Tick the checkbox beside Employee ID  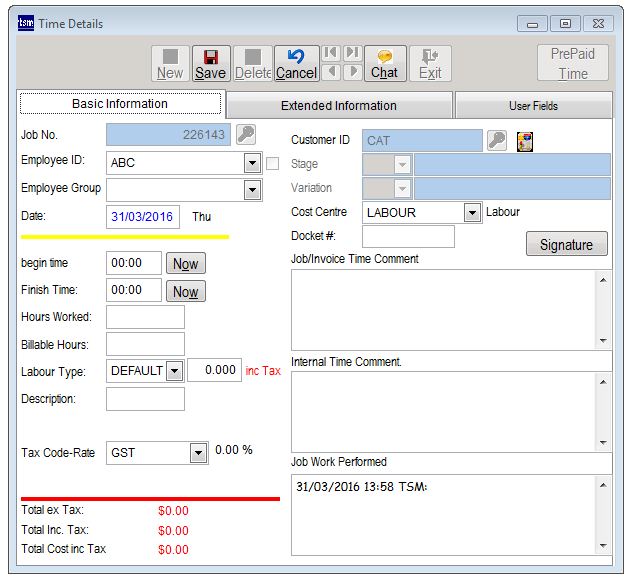pyautogui.click(x=272, y=163)
